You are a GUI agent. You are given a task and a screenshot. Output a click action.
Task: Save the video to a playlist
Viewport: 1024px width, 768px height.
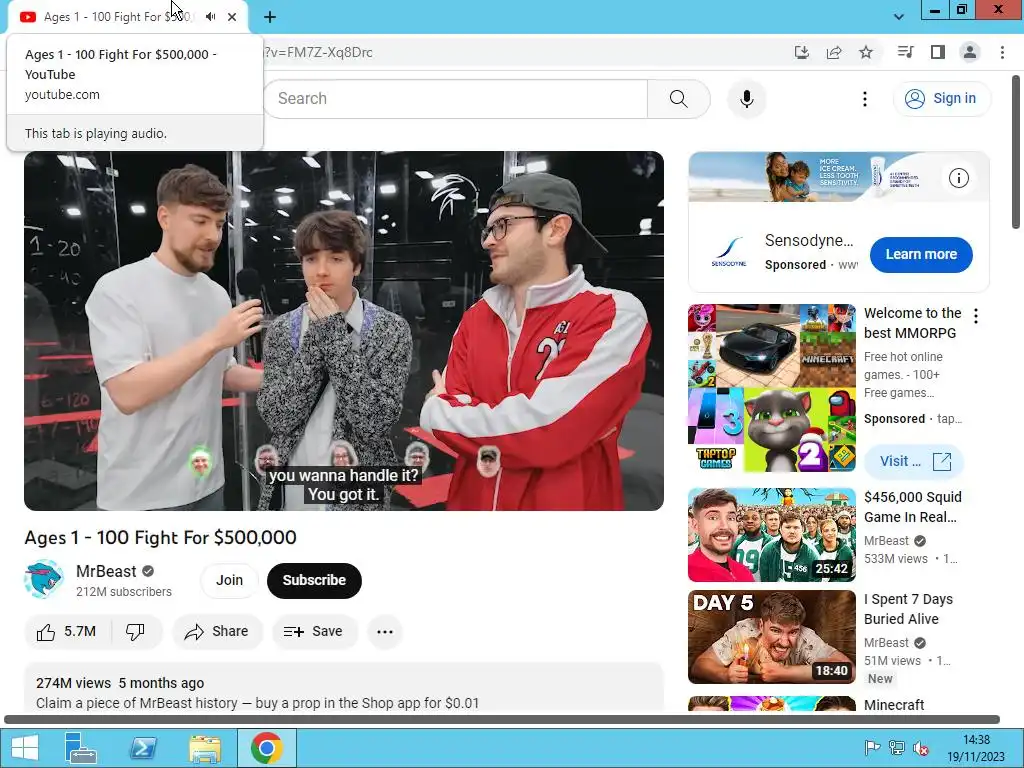(x=314, y=632)
